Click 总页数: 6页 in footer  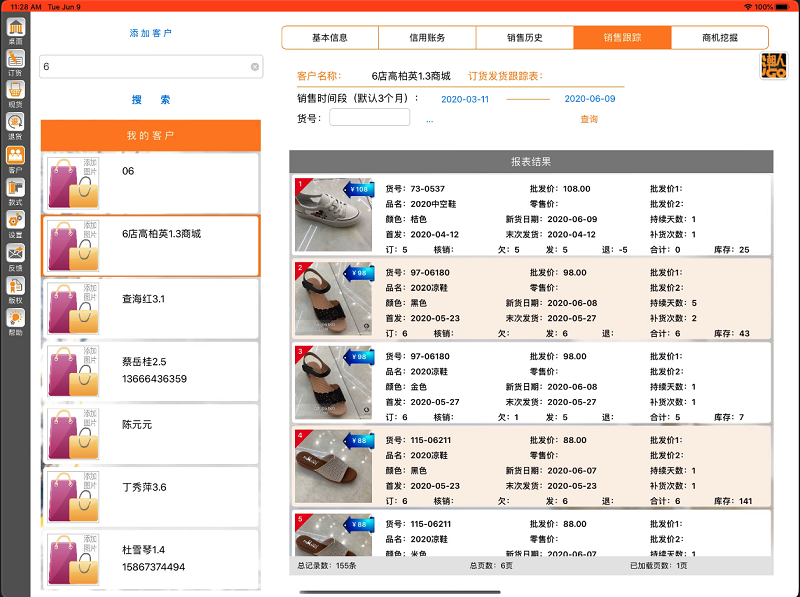491,566
